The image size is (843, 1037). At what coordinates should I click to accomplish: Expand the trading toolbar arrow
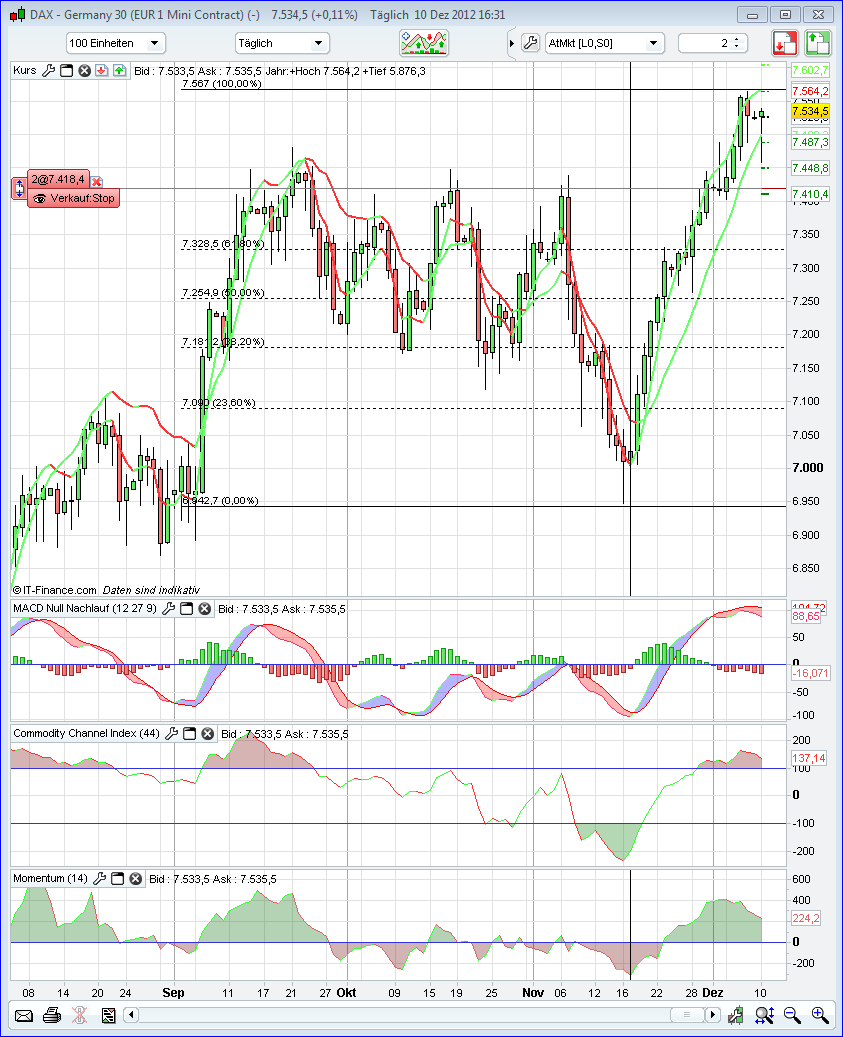pyautogui.click(x=512, y=44)
